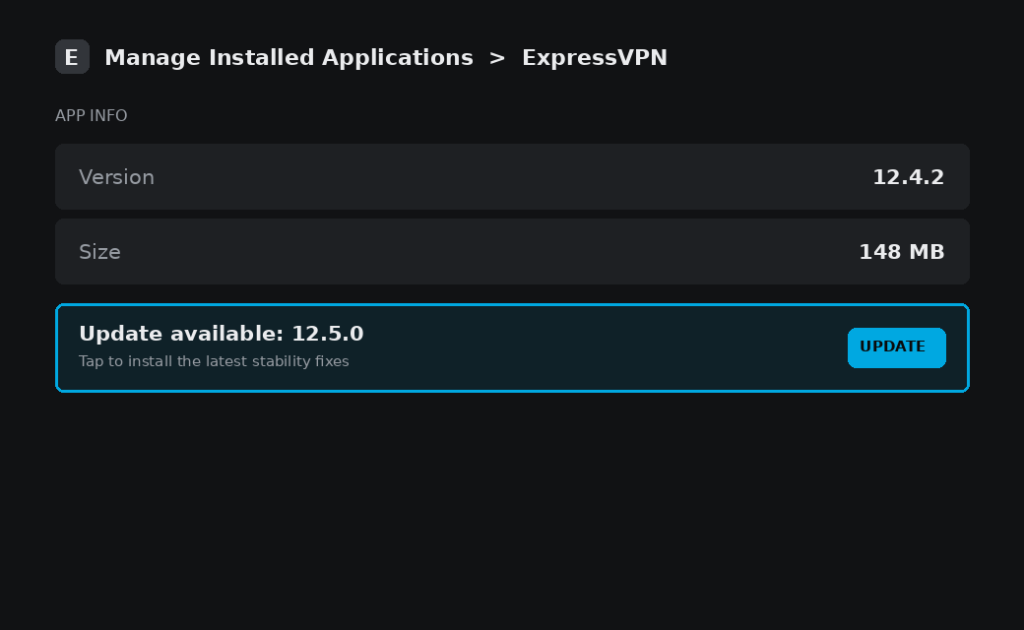
Task: Click the word "Manage" in the header
Action: click(x=152, y=57)
